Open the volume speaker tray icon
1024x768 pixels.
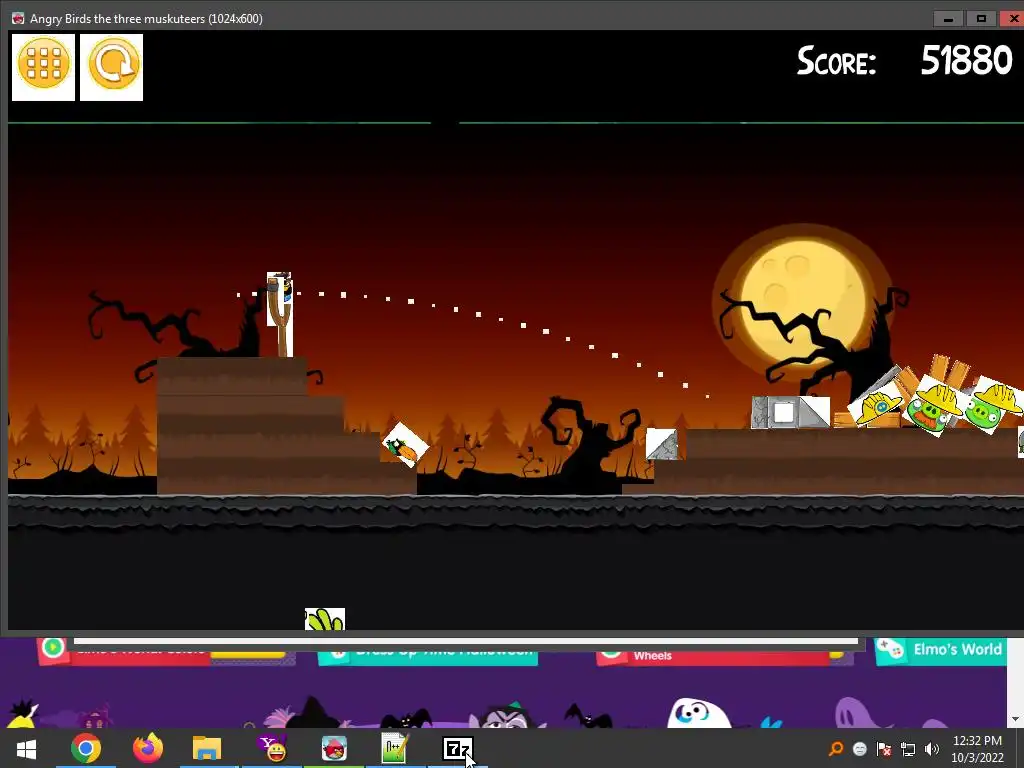[932, 749]
